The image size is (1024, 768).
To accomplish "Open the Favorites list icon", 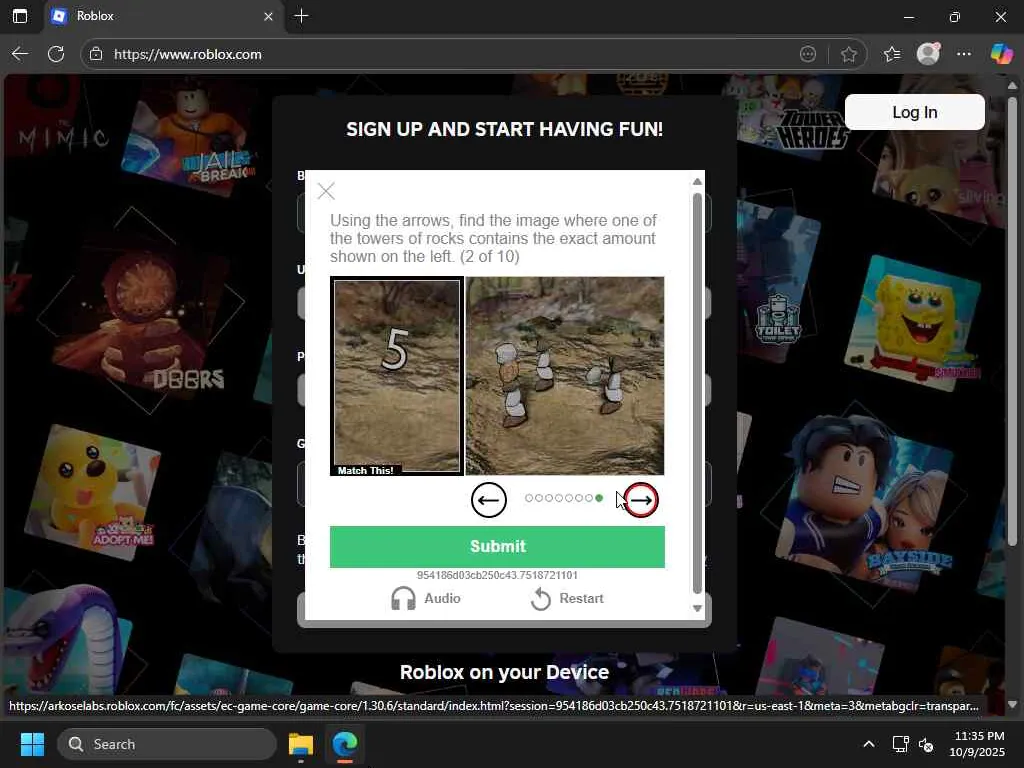I will 892,54.
